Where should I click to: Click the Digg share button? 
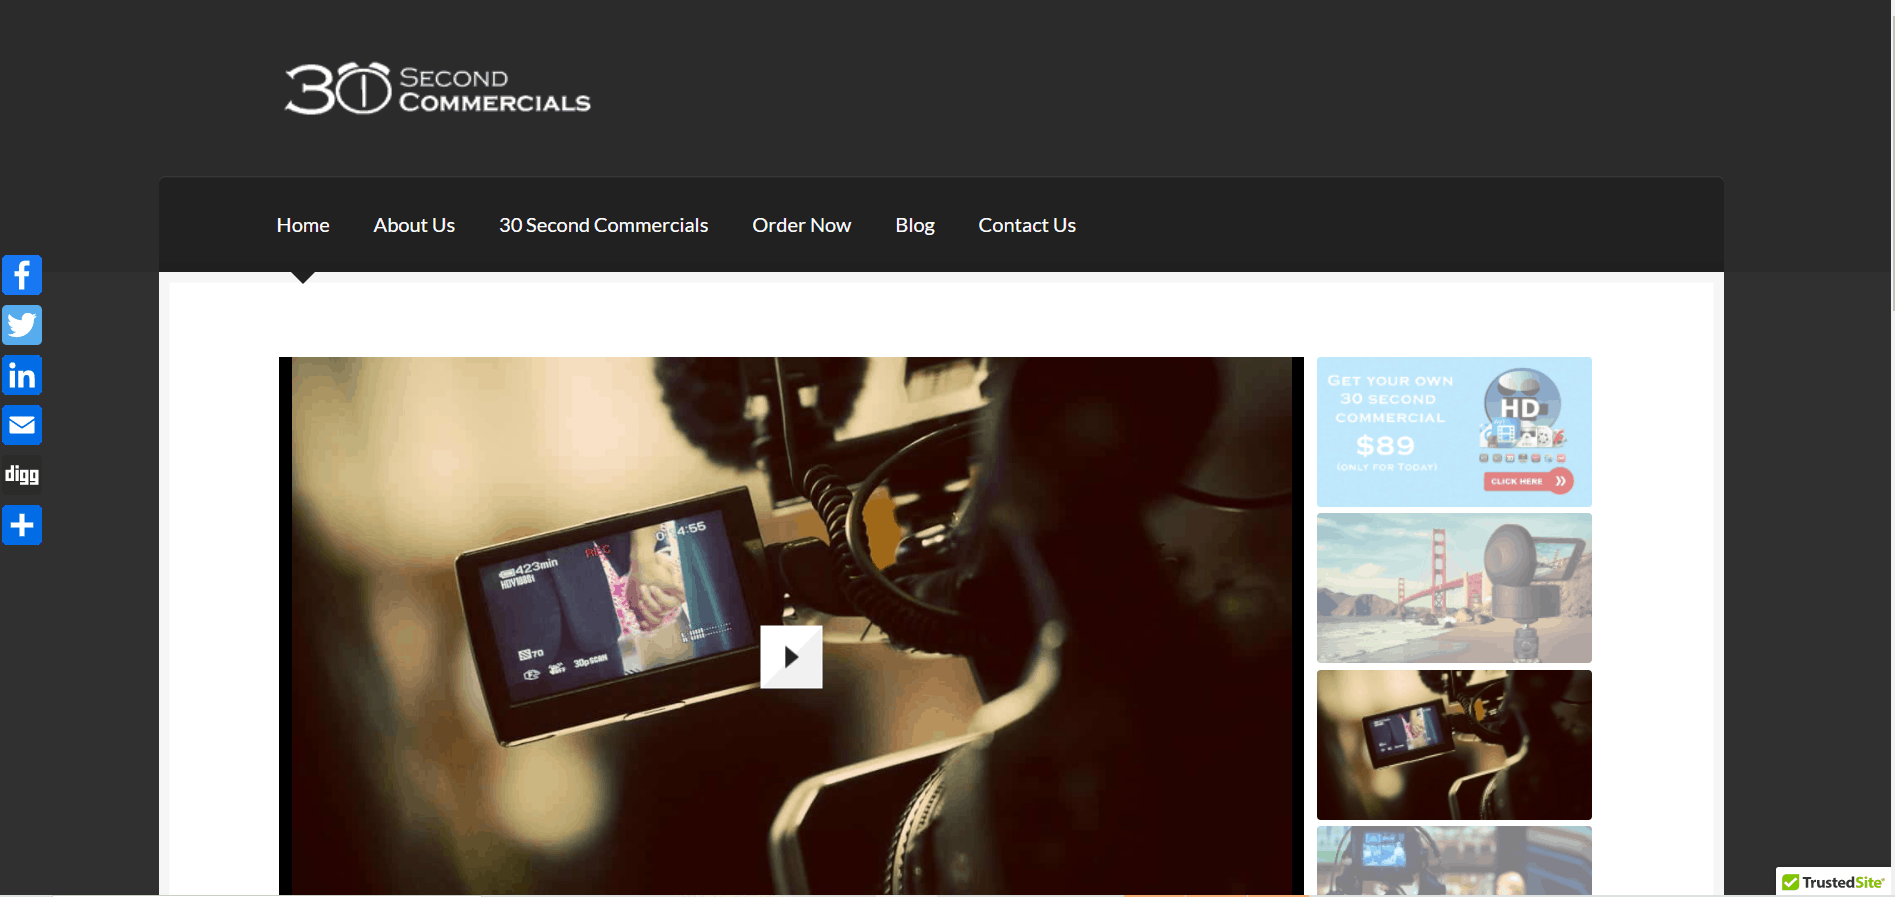tap(22, 475)
